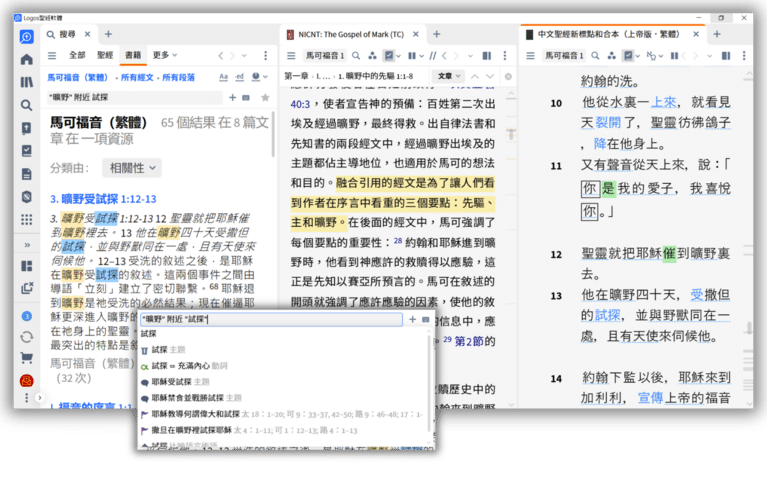The width and height of the screenshot is (767, 479).
Task: Click the blue notification badge showing 3
Action: coord(26,316)
